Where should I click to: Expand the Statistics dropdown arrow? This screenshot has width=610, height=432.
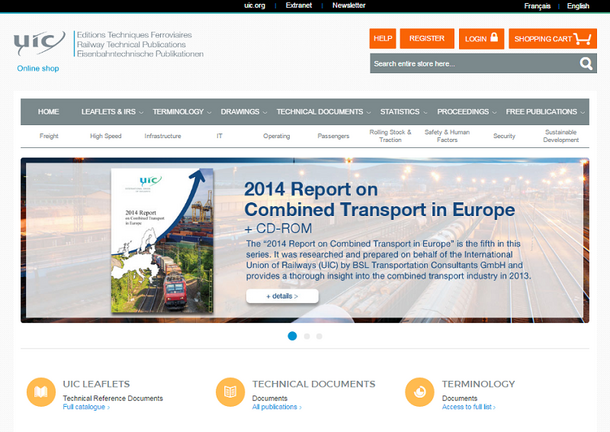[x=425, y=112]
